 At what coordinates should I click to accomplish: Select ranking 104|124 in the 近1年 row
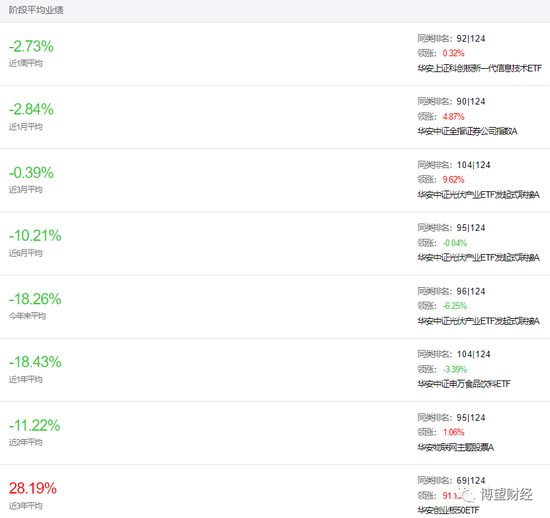tap(473, 354)
